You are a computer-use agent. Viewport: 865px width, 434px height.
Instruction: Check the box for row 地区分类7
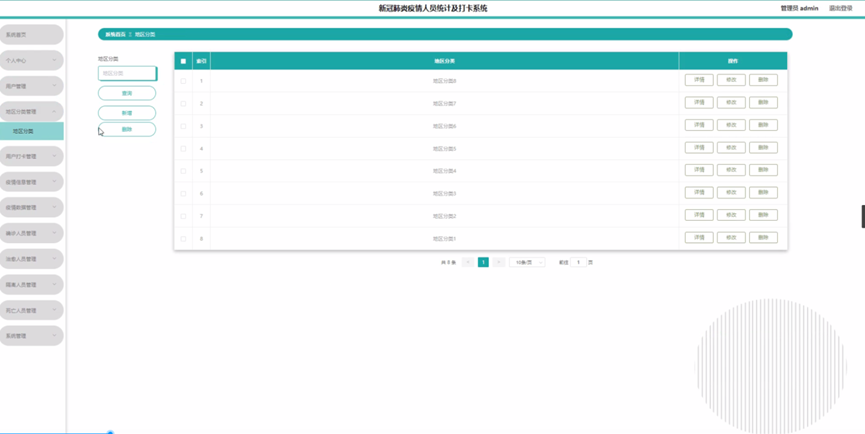pos(183,104)
